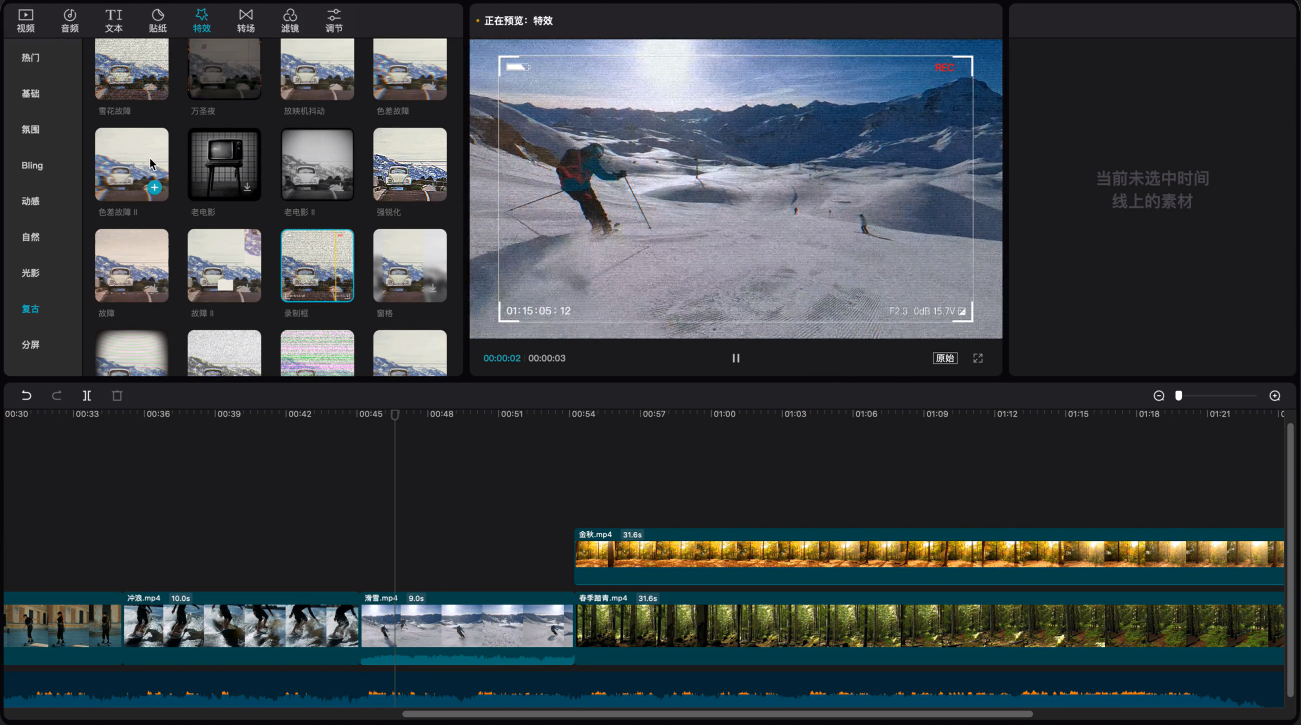Add 色差故障 II effect with plus button
The width and height of the screenshot is (1301, 725).
[154, 187]
